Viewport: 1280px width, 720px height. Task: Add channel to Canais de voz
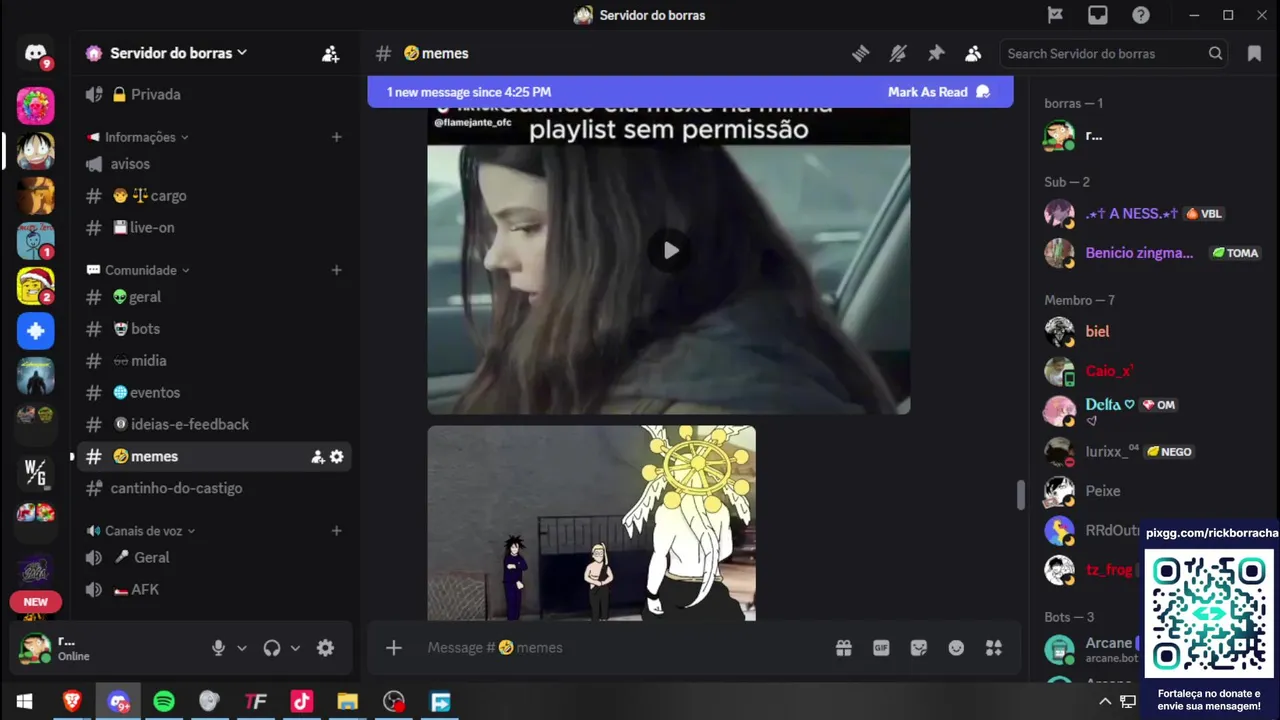click(x=336, y=531)
